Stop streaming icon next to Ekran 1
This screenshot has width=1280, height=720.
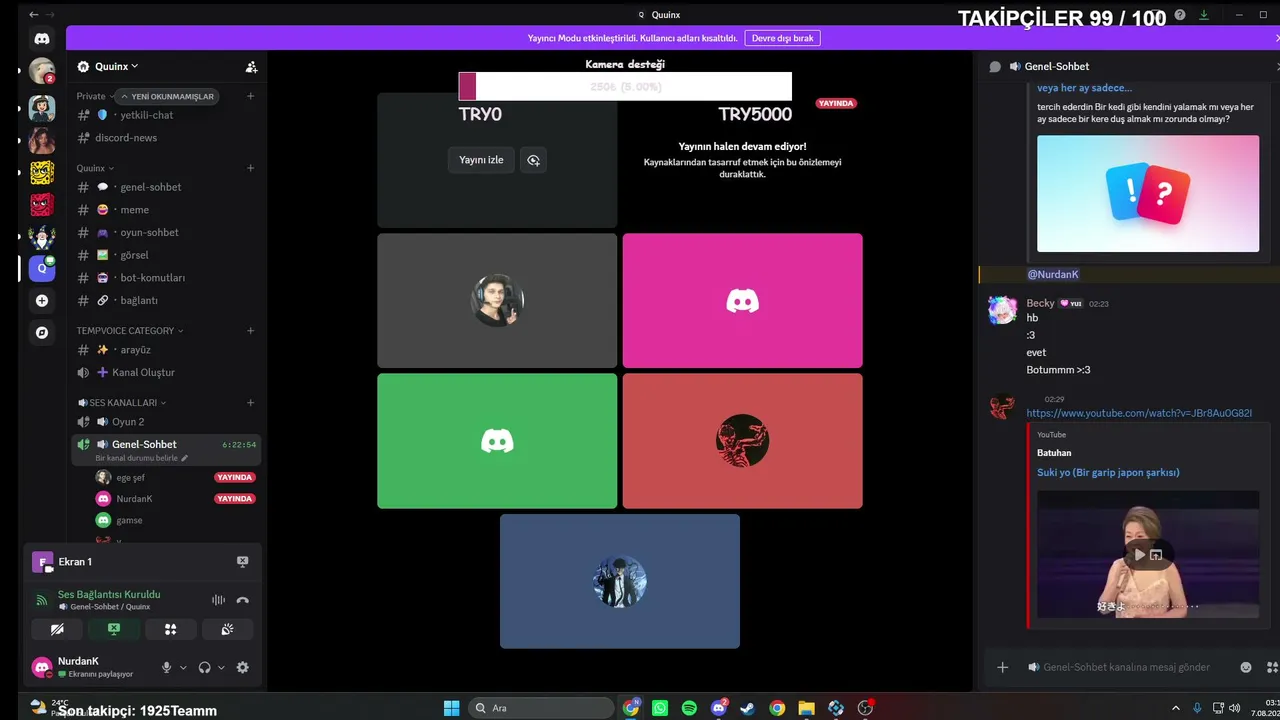[242, 562]
